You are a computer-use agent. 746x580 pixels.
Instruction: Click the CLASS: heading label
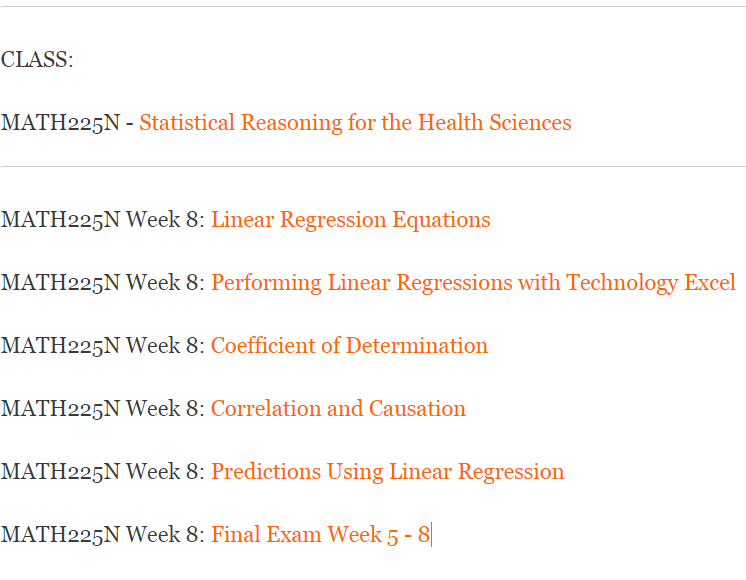(x=37, y=60)
